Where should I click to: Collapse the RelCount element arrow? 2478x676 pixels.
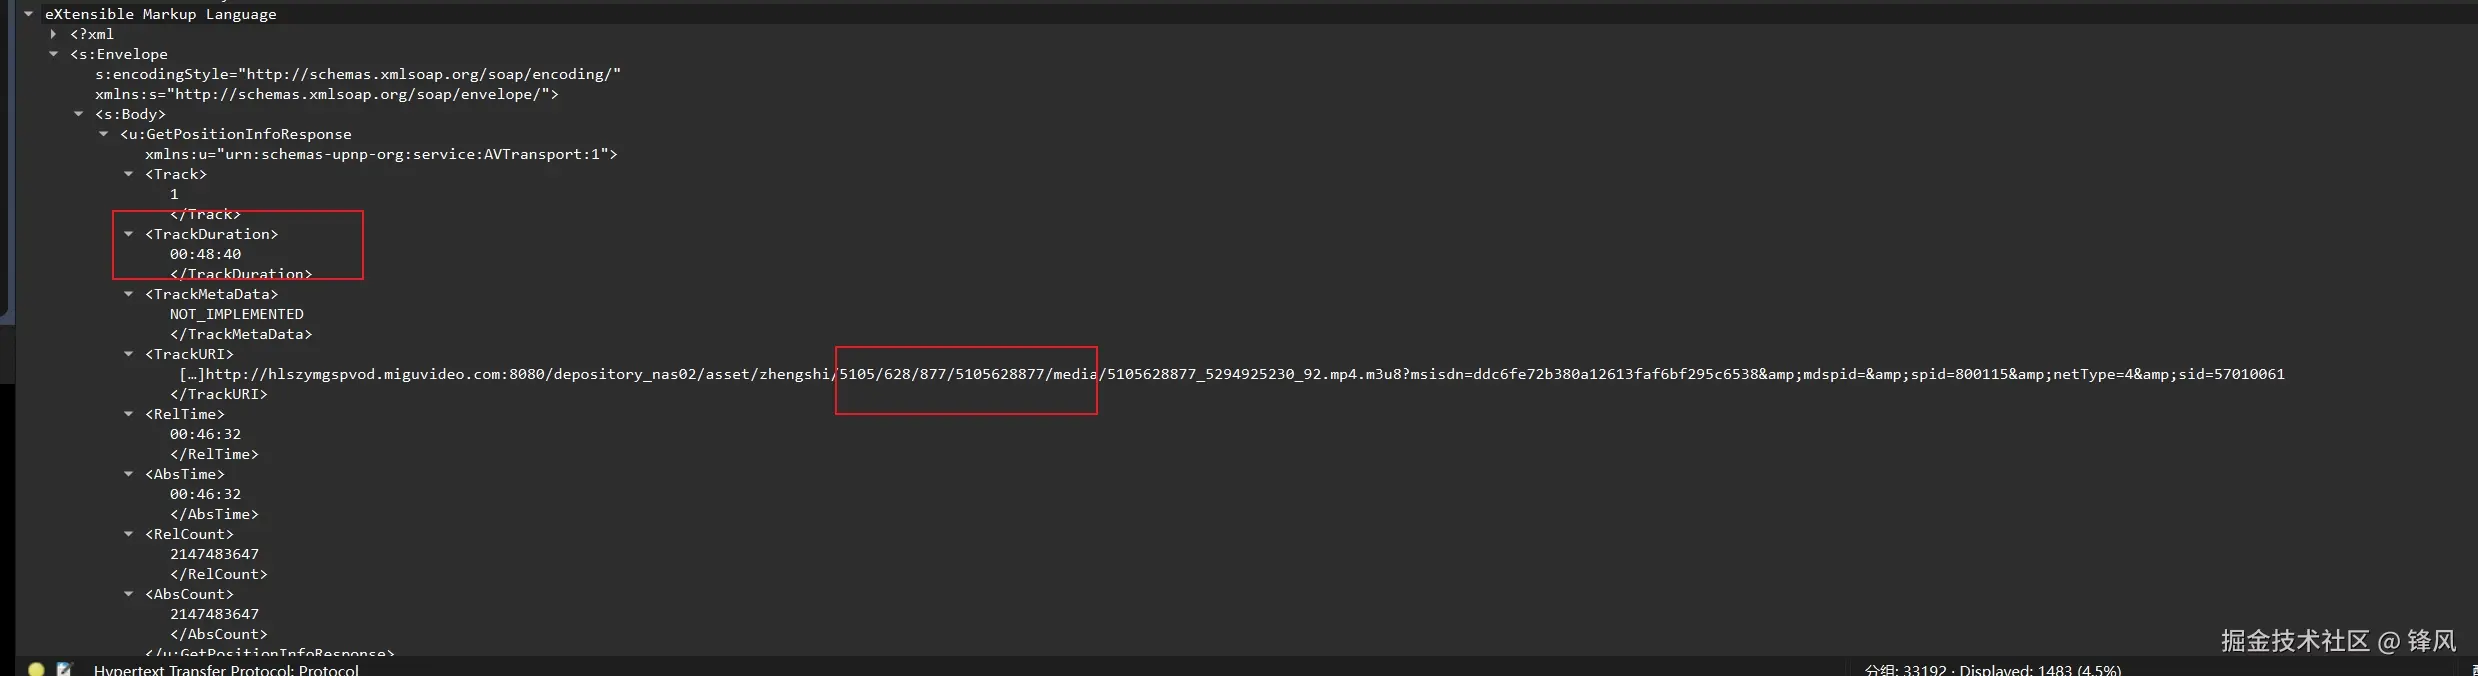tap(129, 534)
